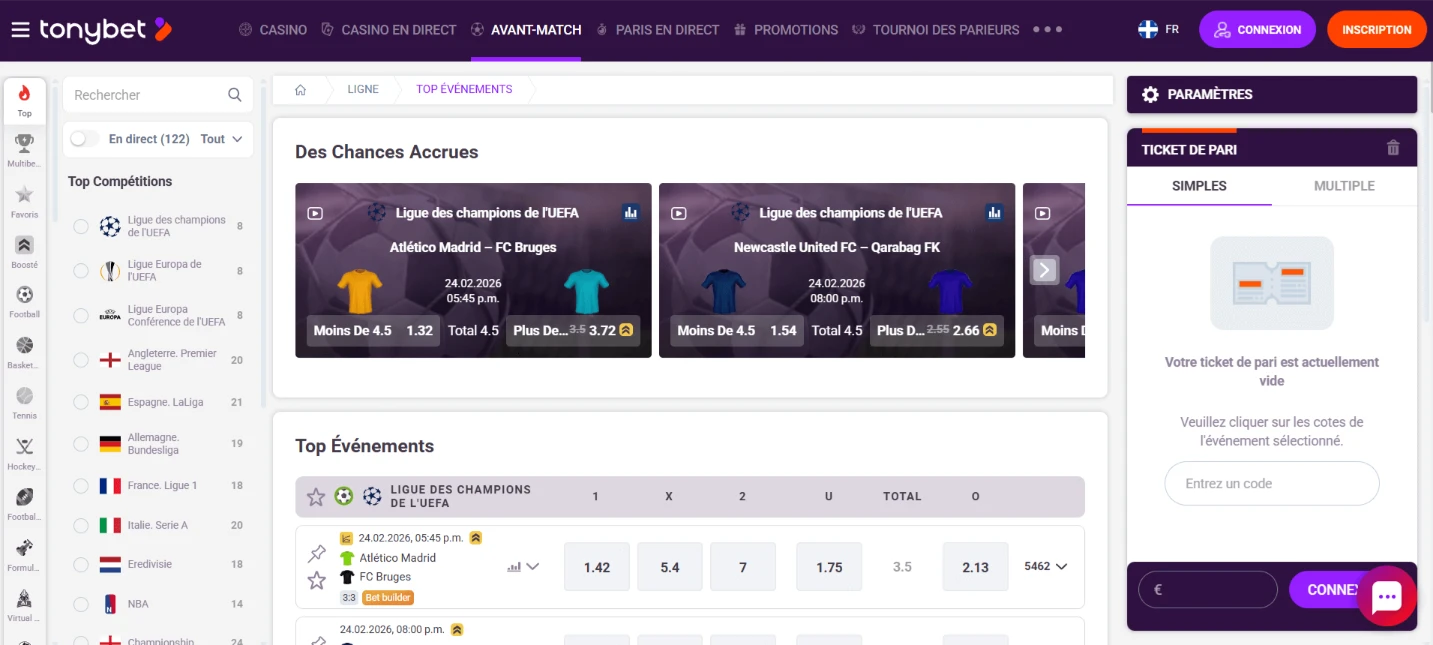Open the Hockey category in sidebar
This screenshot has width=1433, height=645.
24,450
